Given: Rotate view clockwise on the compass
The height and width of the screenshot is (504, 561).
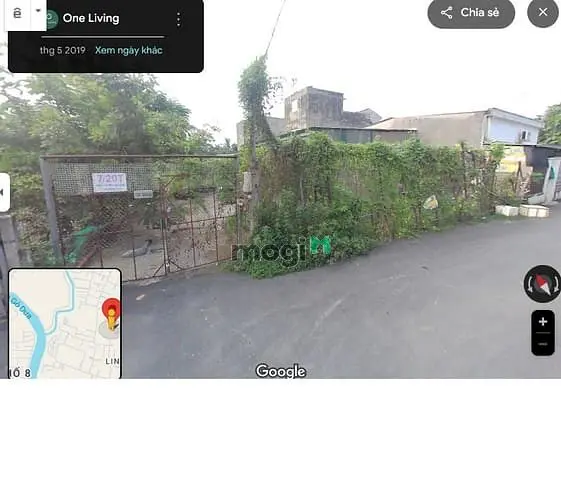Looking at the screenshot, I should (x=555, y=284).
